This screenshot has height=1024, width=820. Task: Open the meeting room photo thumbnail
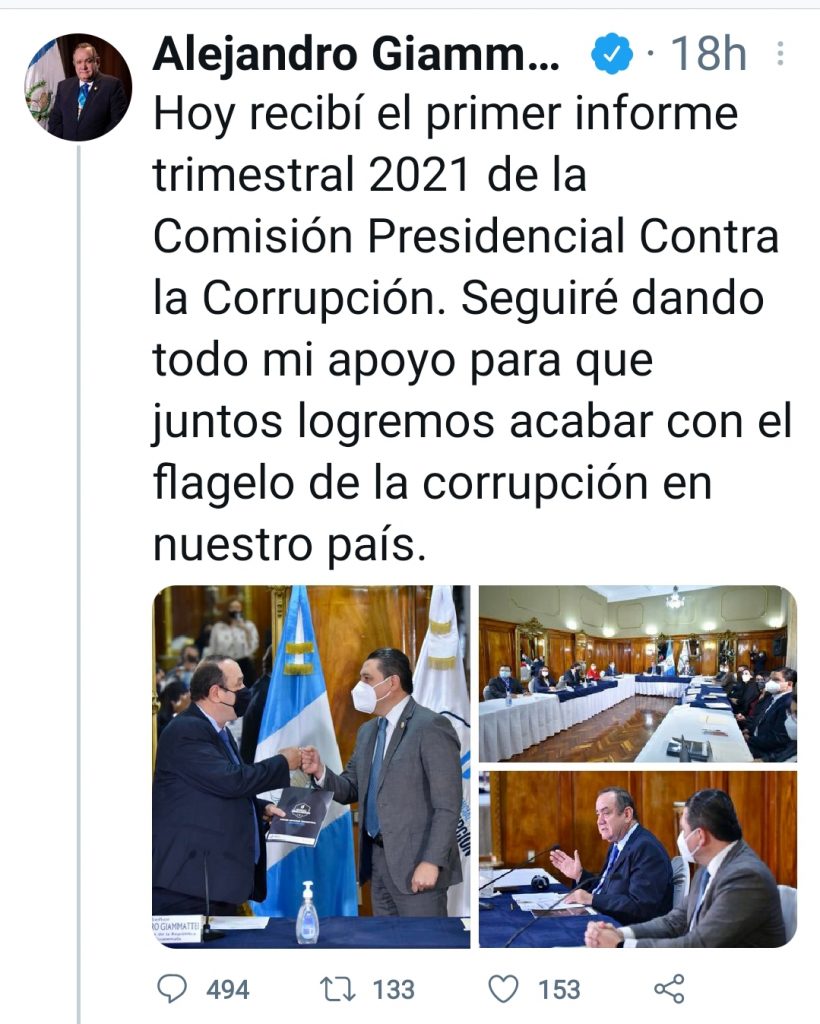(x=638, y=673)
